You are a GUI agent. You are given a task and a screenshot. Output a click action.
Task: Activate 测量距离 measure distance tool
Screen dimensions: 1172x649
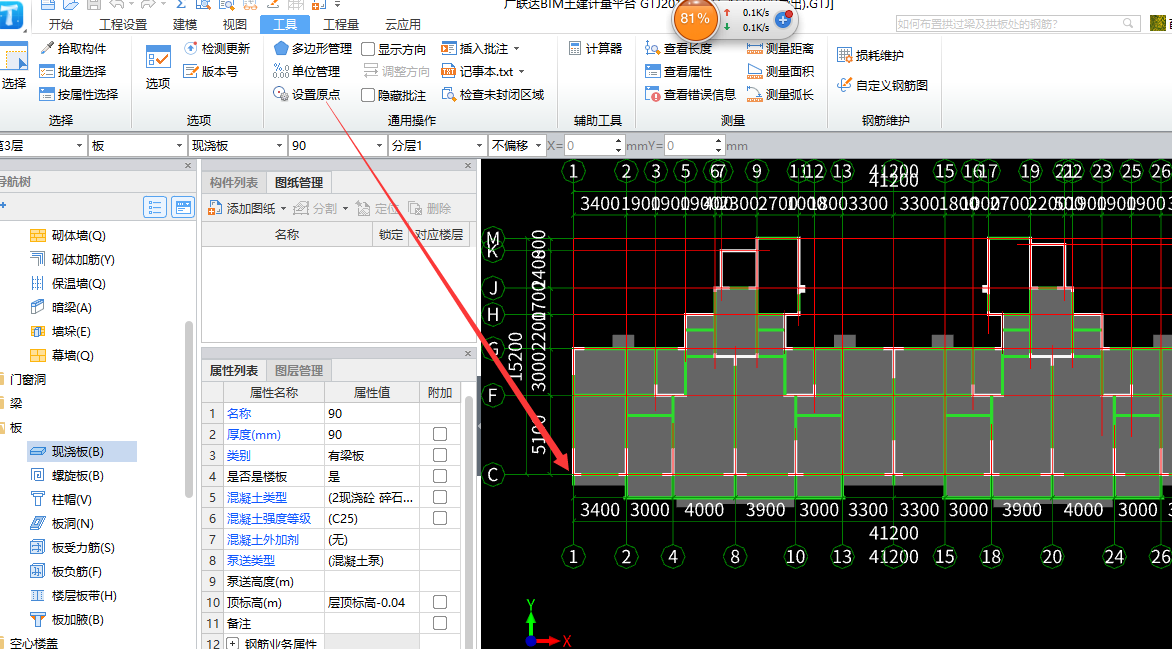pos(780,49)
